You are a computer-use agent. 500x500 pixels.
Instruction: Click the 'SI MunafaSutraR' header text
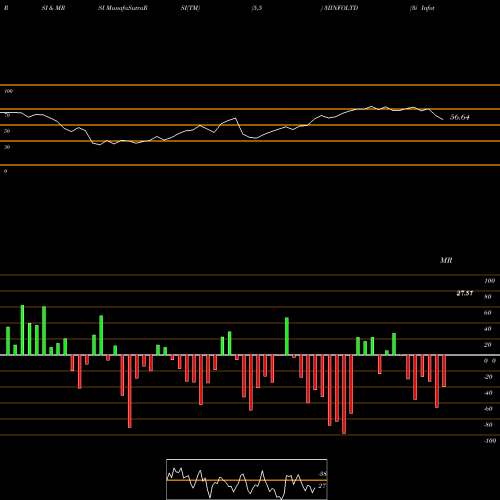pos(123,8)
